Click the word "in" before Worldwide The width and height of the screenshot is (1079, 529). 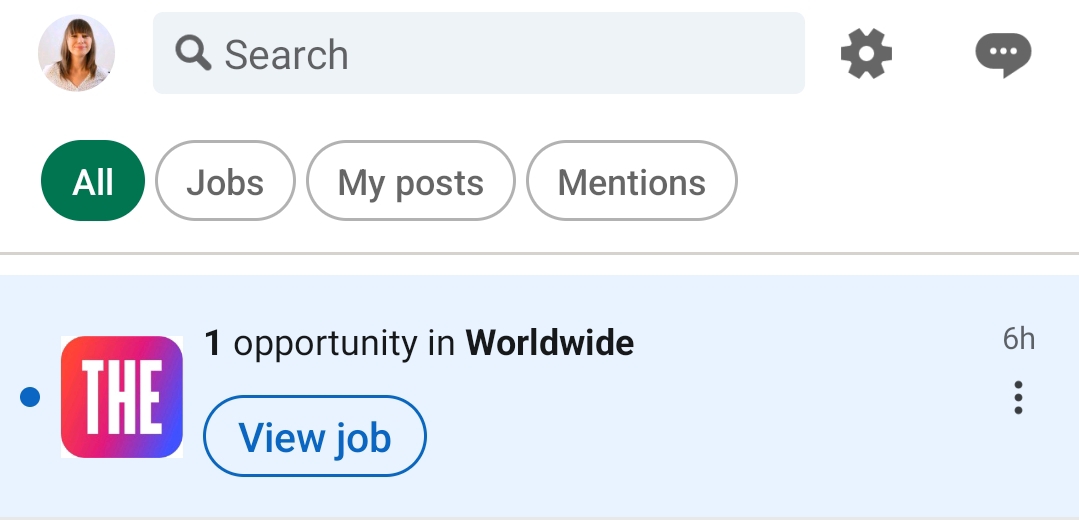pyautogui.click(x=441, y=344)
